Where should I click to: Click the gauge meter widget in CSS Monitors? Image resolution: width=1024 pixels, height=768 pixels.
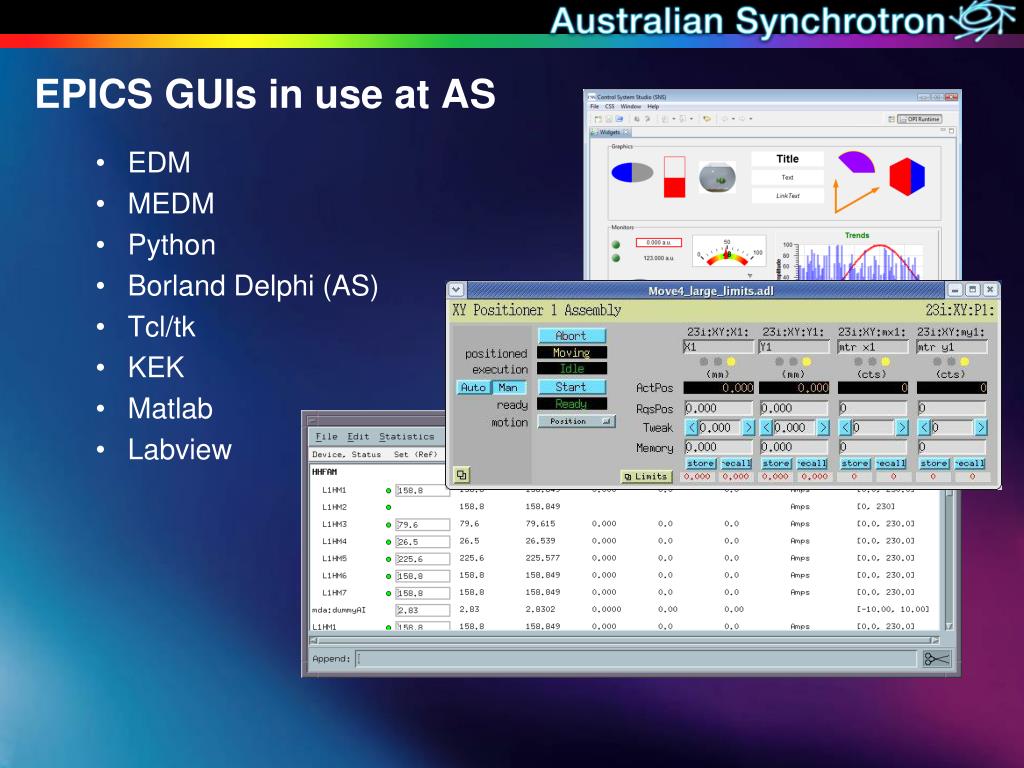tap(729, 253)
